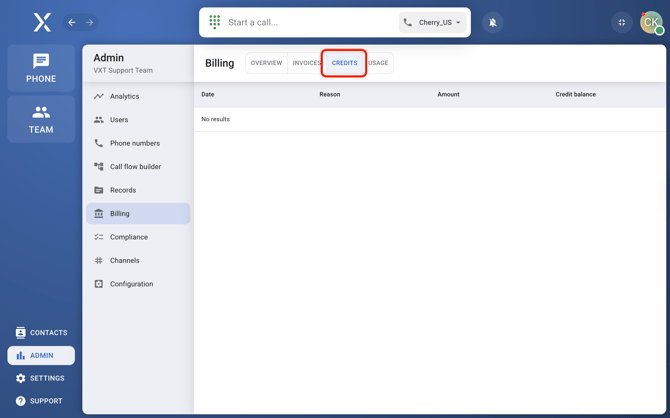Image resolution: width=670 pixels, height=418 pixels.
Task: Click the Channels hash icon
Action: click(99, 260)
